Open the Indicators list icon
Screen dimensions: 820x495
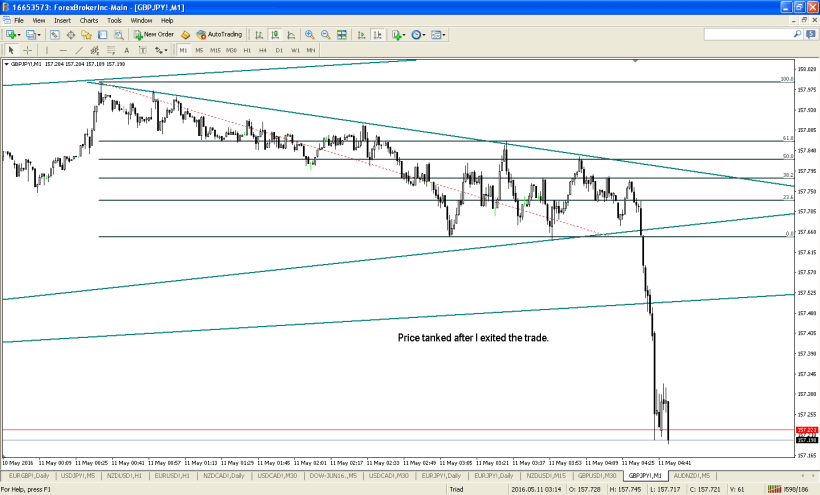click(x=396, y=34)
